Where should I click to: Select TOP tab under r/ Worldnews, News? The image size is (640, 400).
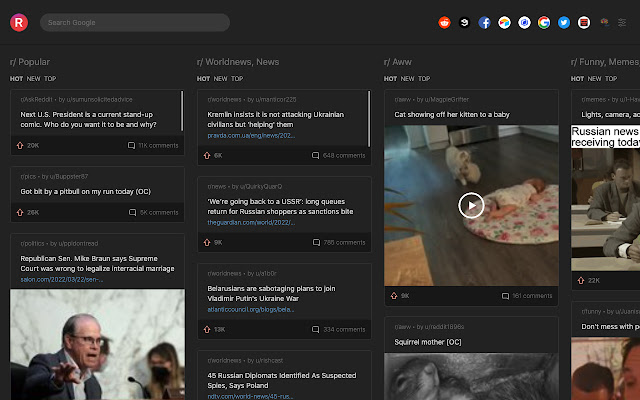[x=237, y=78]
